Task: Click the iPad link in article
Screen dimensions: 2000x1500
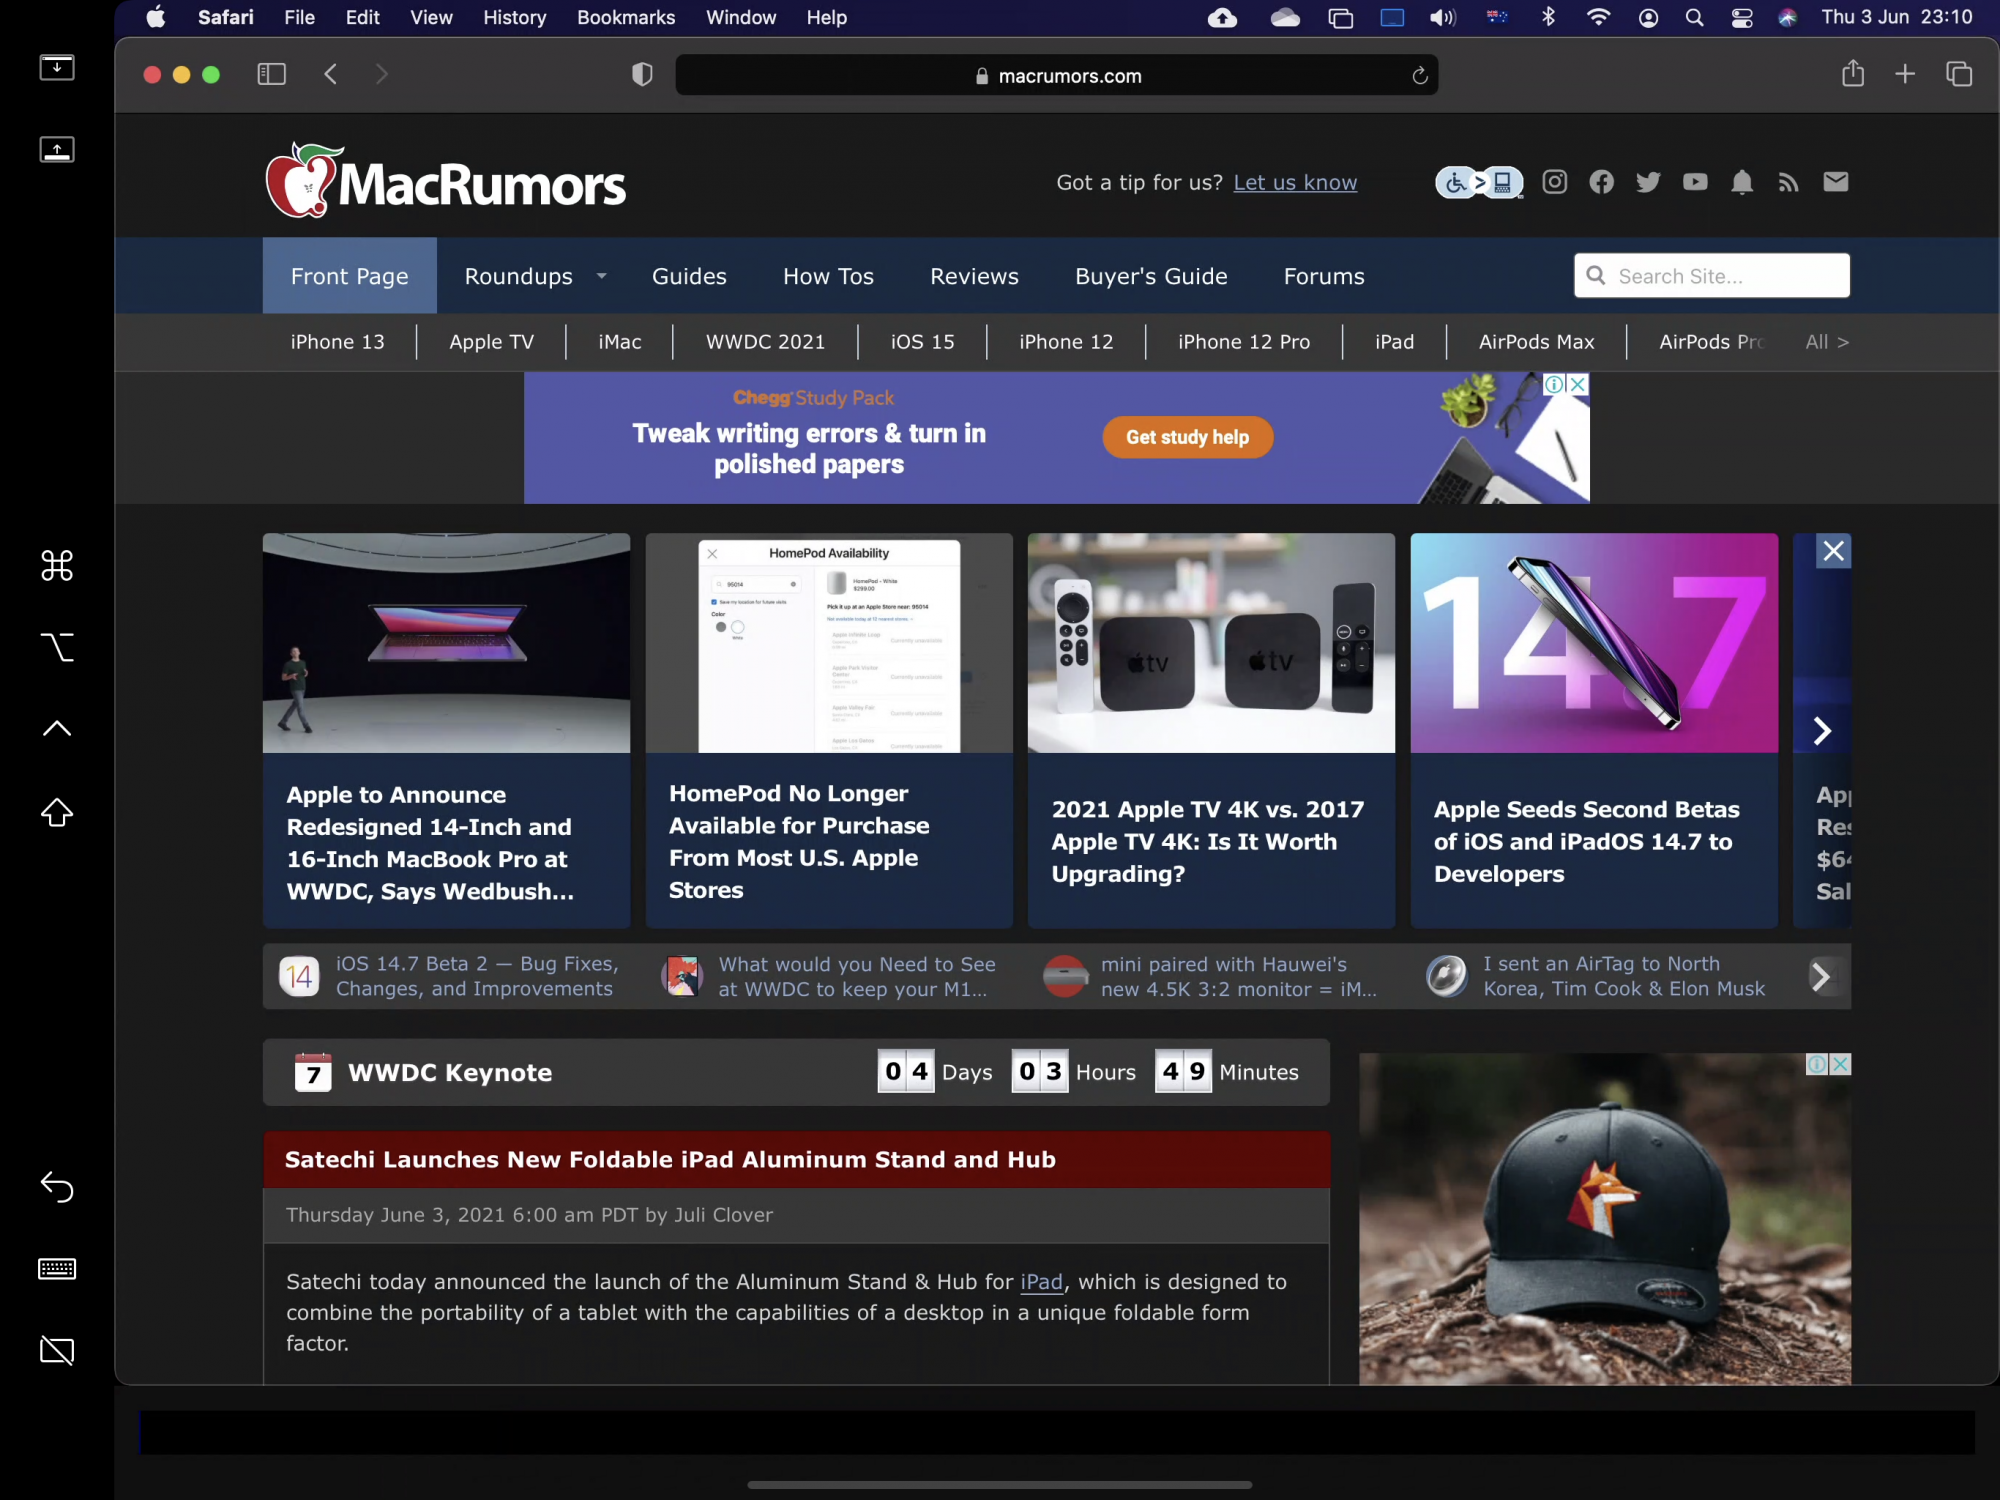Action: (x=1041, y=1282)
